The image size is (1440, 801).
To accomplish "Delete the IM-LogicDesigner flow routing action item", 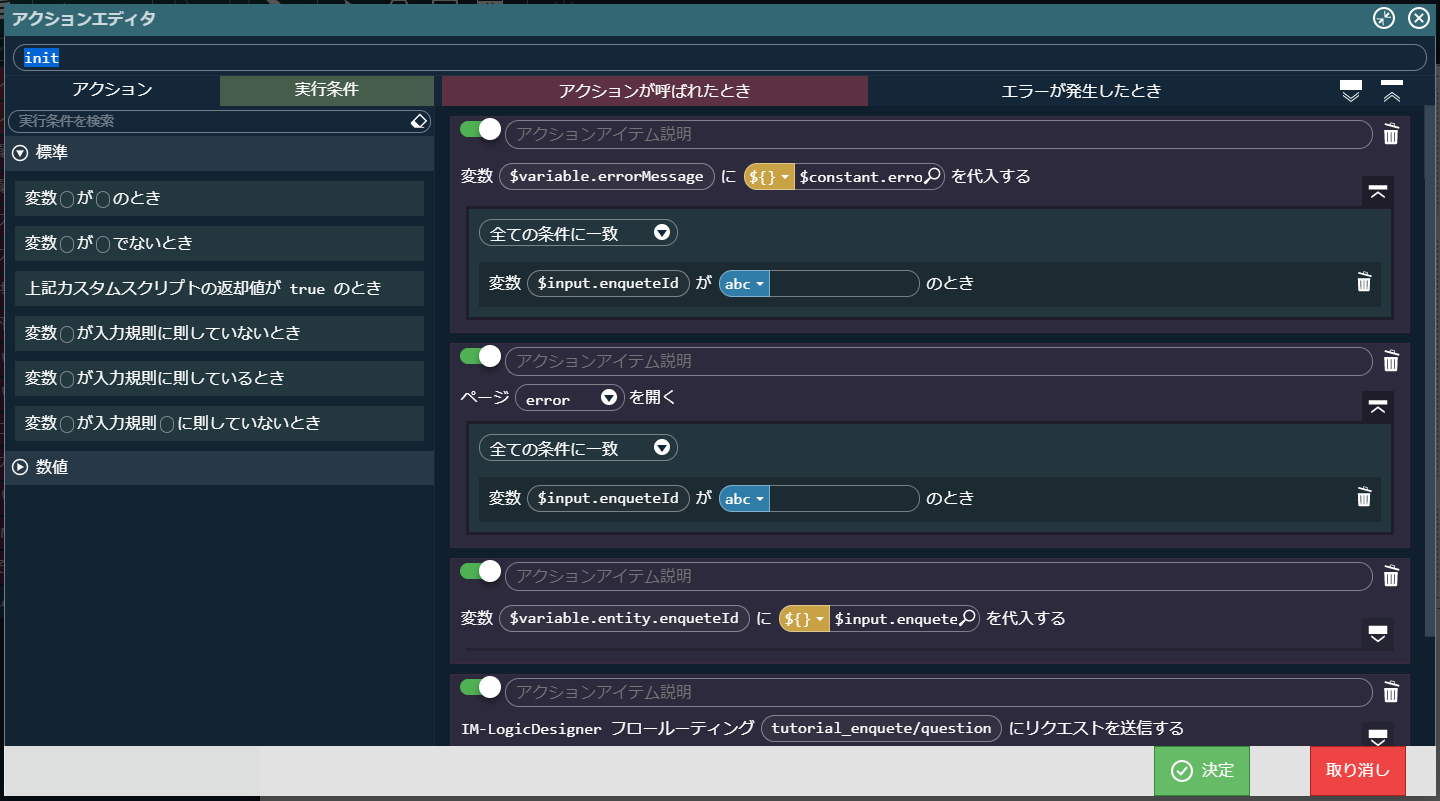I will pos(1391,692).
